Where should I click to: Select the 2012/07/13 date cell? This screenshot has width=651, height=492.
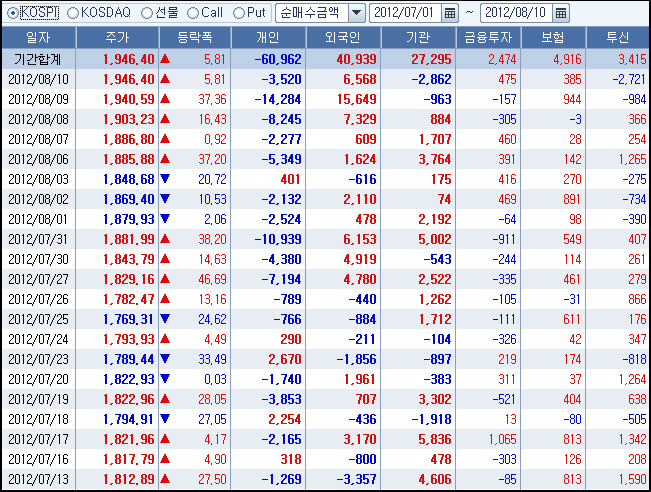coord(38,479)
